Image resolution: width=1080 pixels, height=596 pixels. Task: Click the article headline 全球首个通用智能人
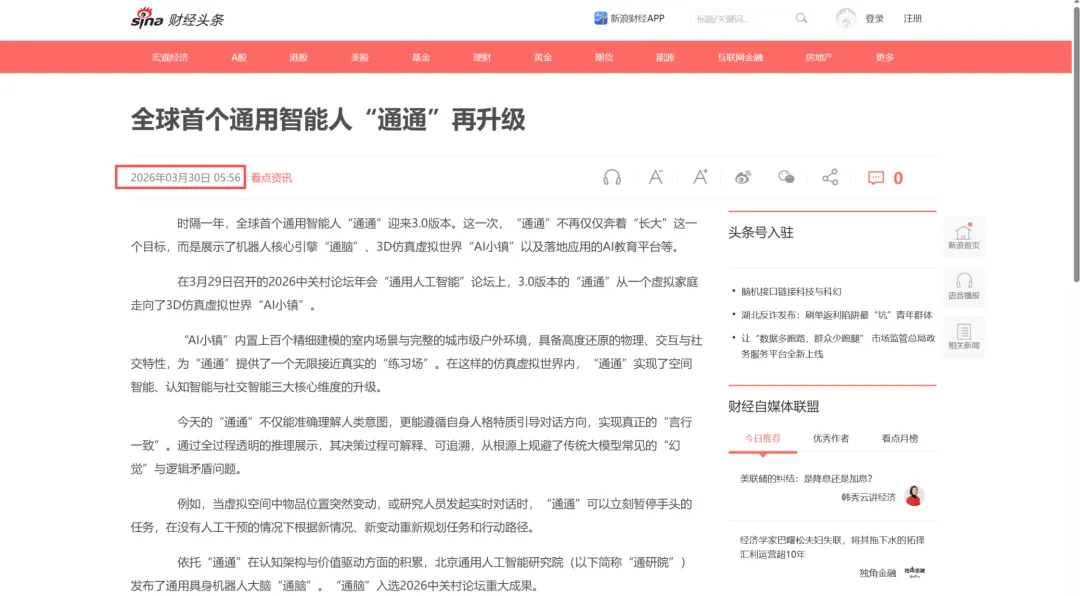[x=328, y=119]
